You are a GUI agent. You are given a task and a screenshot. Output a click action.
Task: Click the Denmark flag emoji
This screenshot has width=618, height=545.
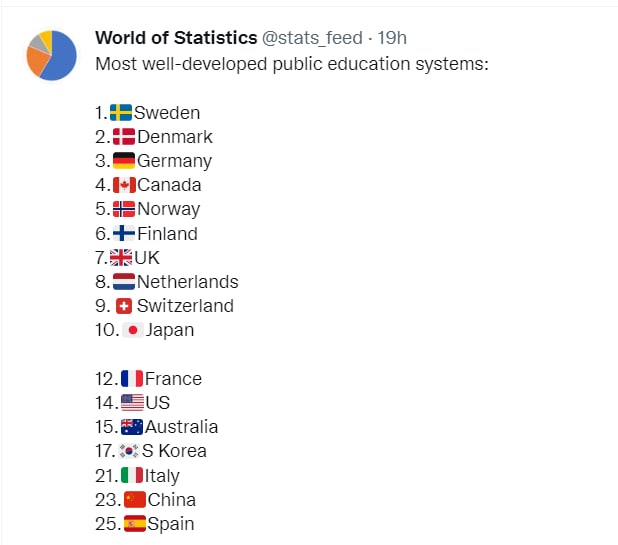coord(124,137)
